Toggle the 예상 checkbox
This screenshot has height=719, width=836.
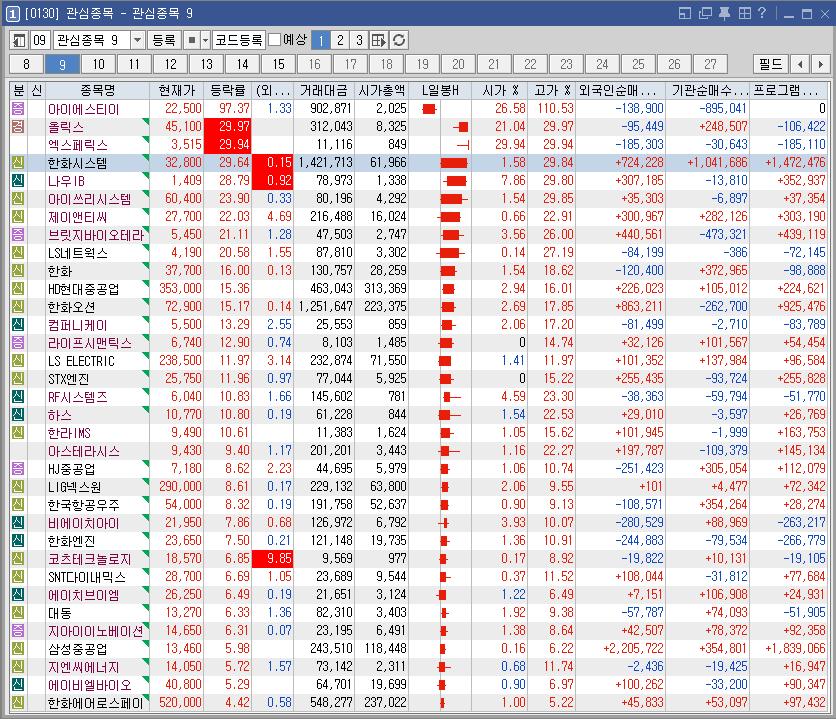point(275,40)
